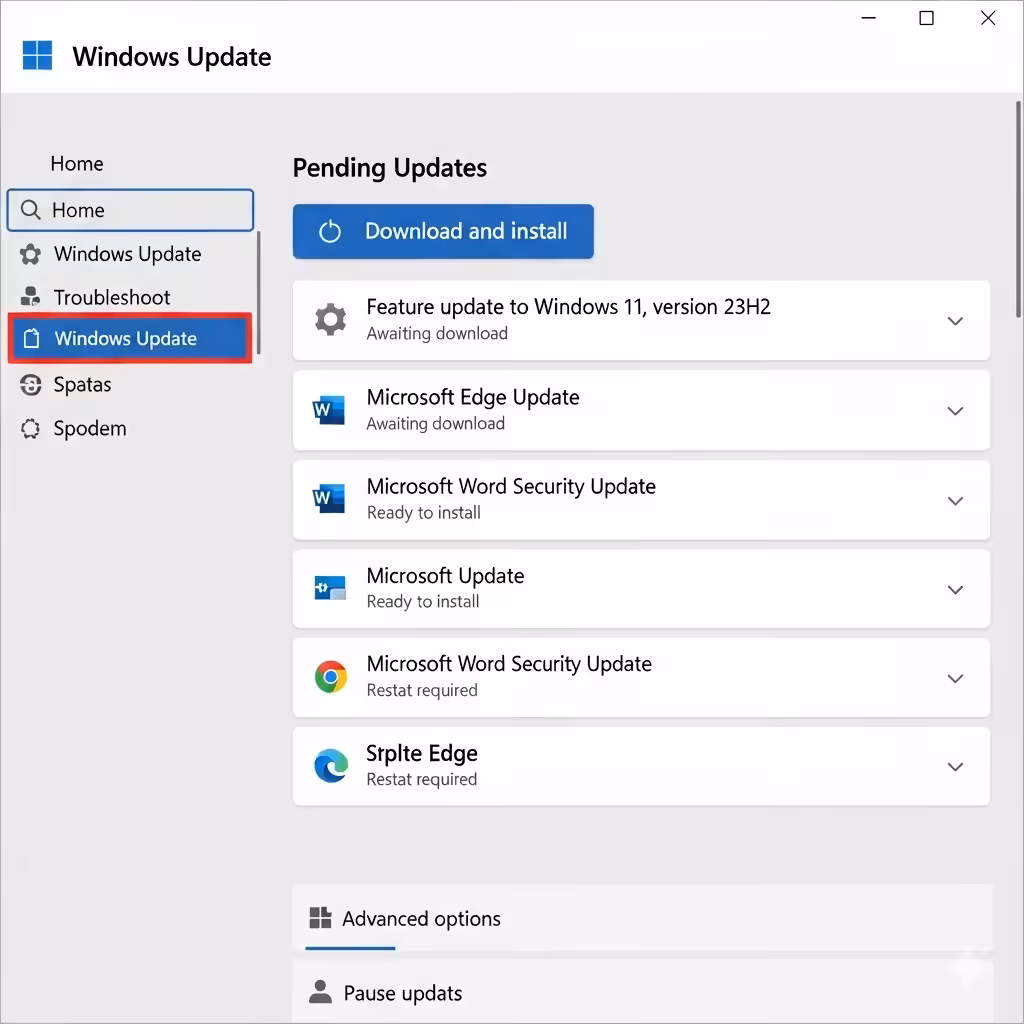
Task: Expand the Strplte Edge row chevron
Action: coord(955,767)
